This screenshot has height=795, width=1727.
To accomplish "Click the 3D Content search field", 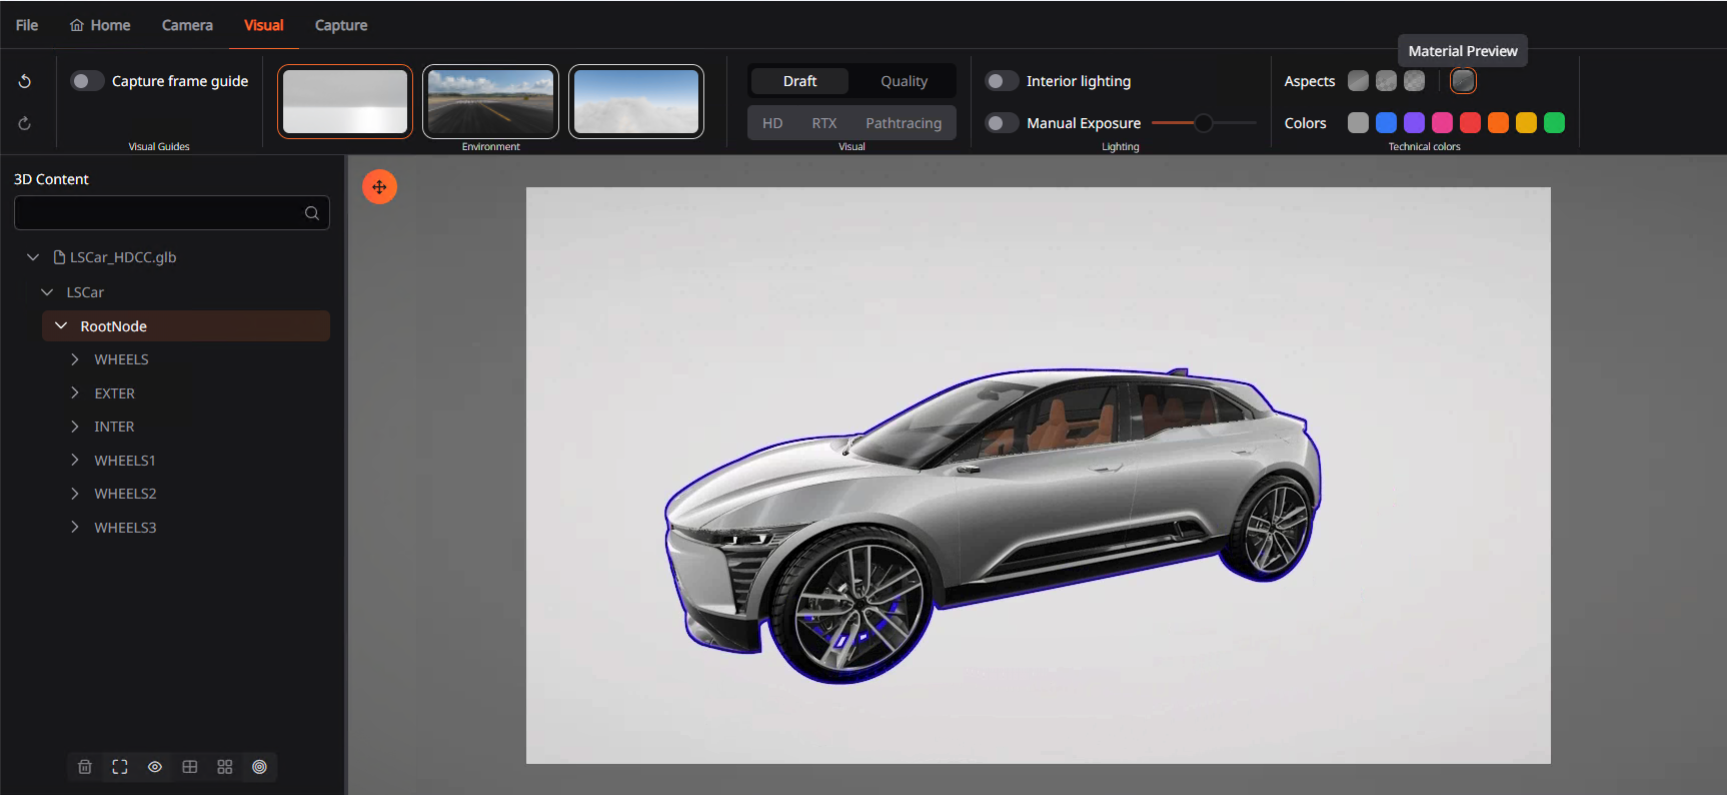I will (172, 213).
